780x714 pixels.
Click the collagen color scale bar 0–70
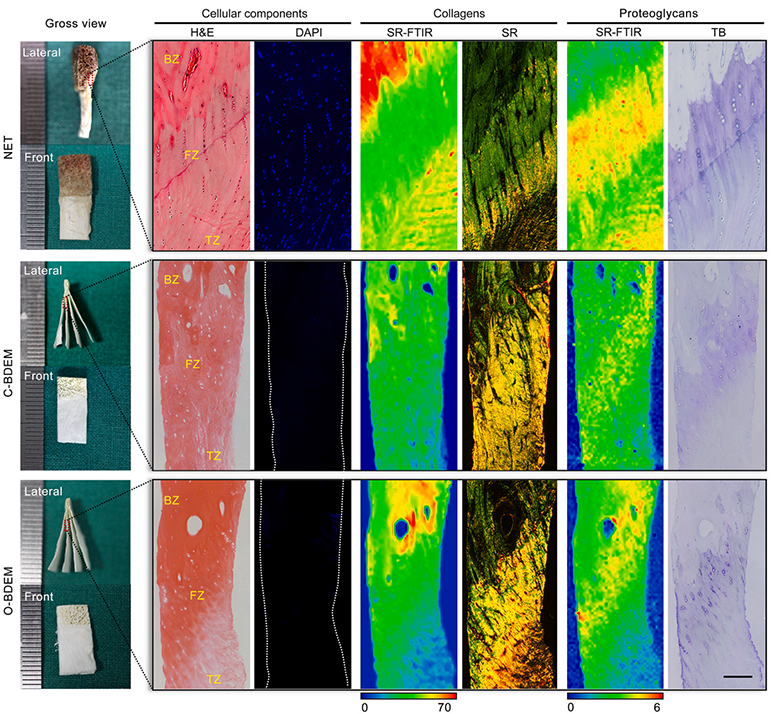408,693
